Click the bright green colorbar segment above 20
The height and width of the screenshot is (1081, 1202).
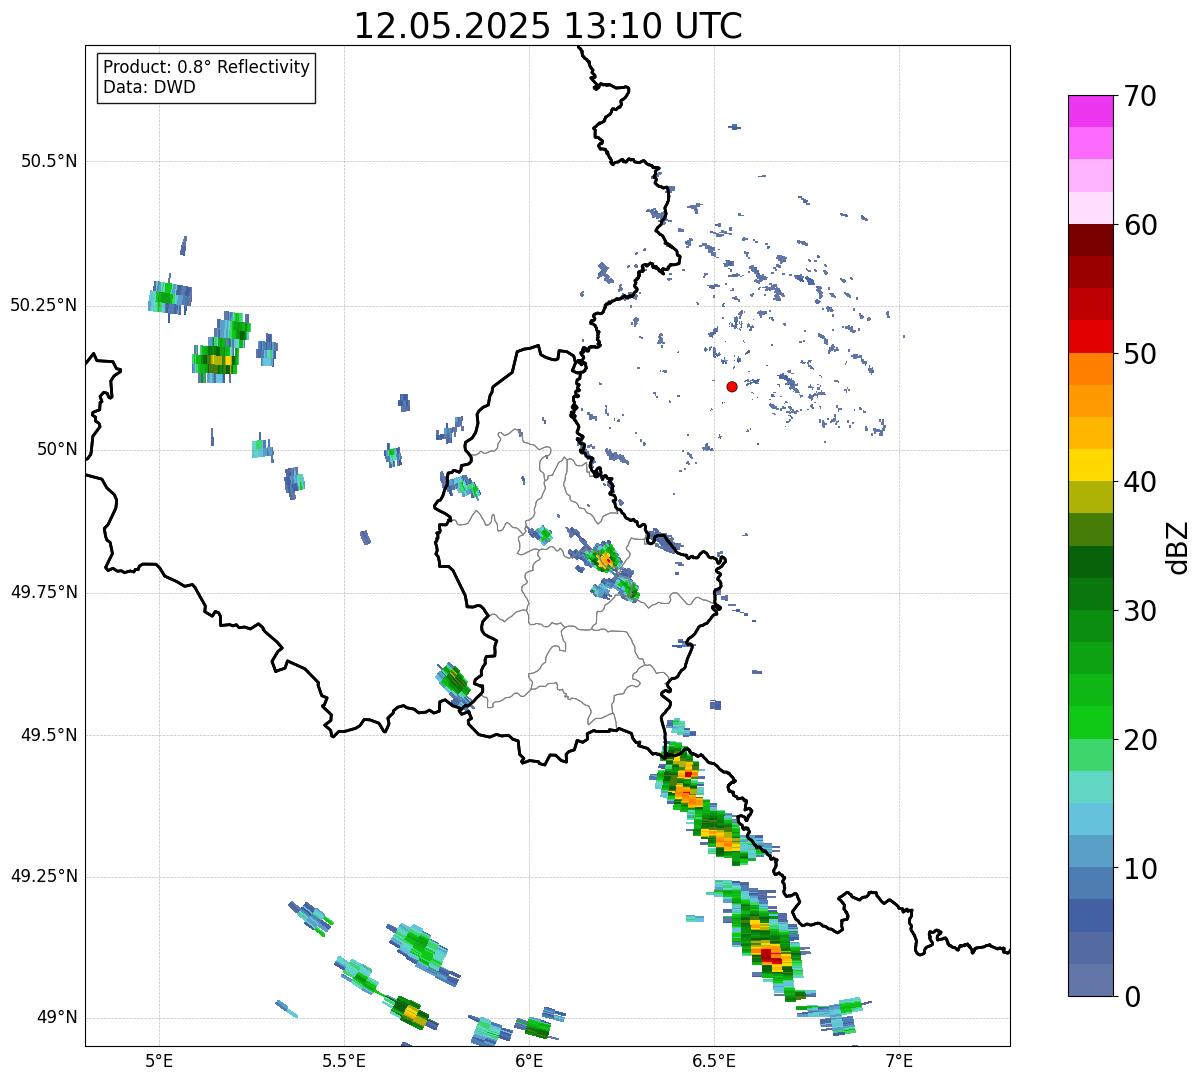1090,723
